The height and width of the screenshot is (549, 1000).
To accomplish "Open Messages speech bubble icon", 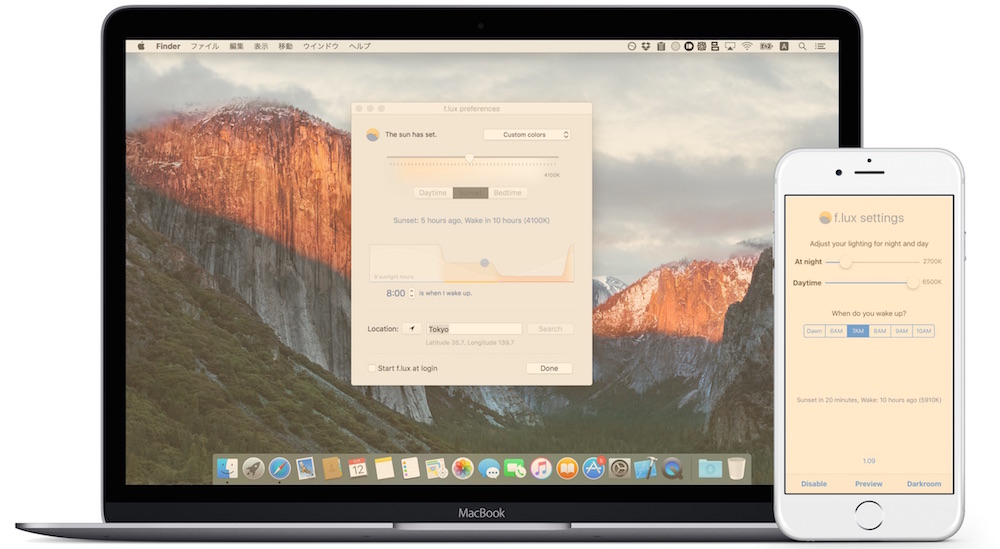I will pyautogui.click(x=489, y=469).
